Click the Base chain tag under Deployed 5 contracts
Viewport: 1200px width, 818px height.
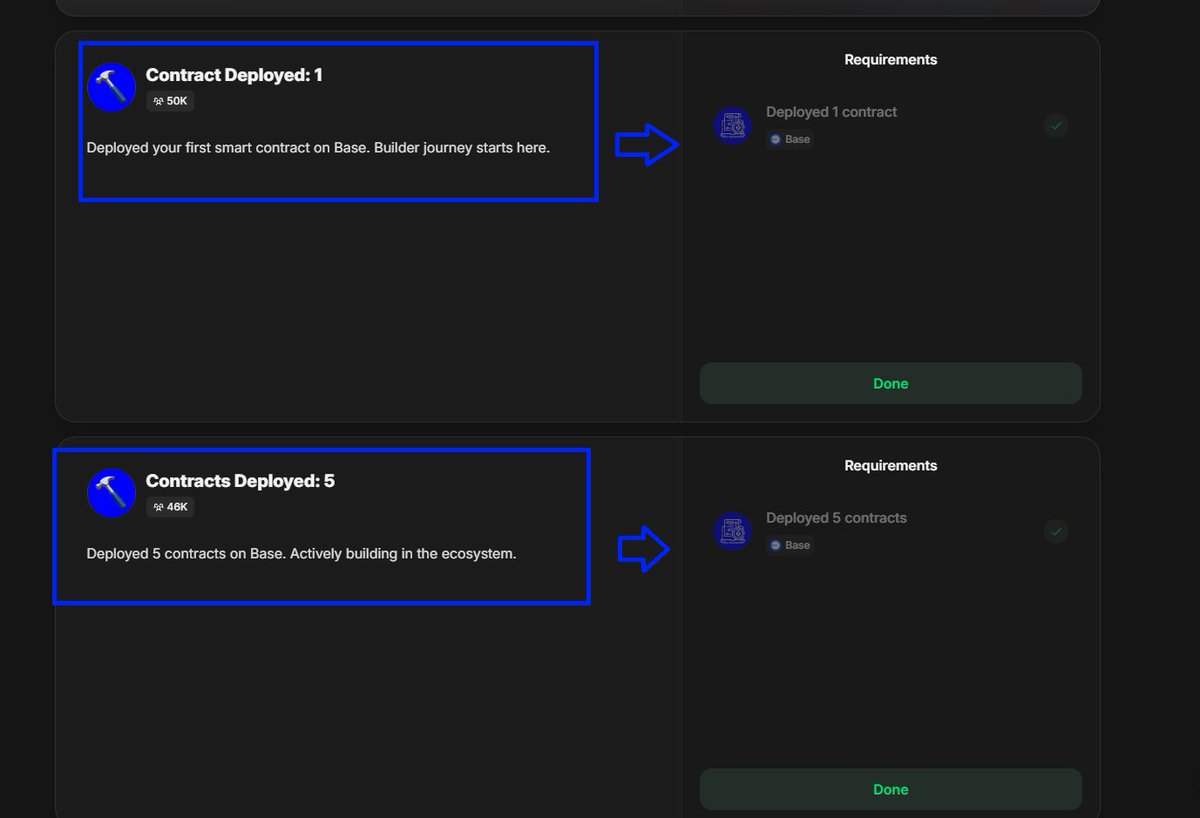click(x=790, y=545)
